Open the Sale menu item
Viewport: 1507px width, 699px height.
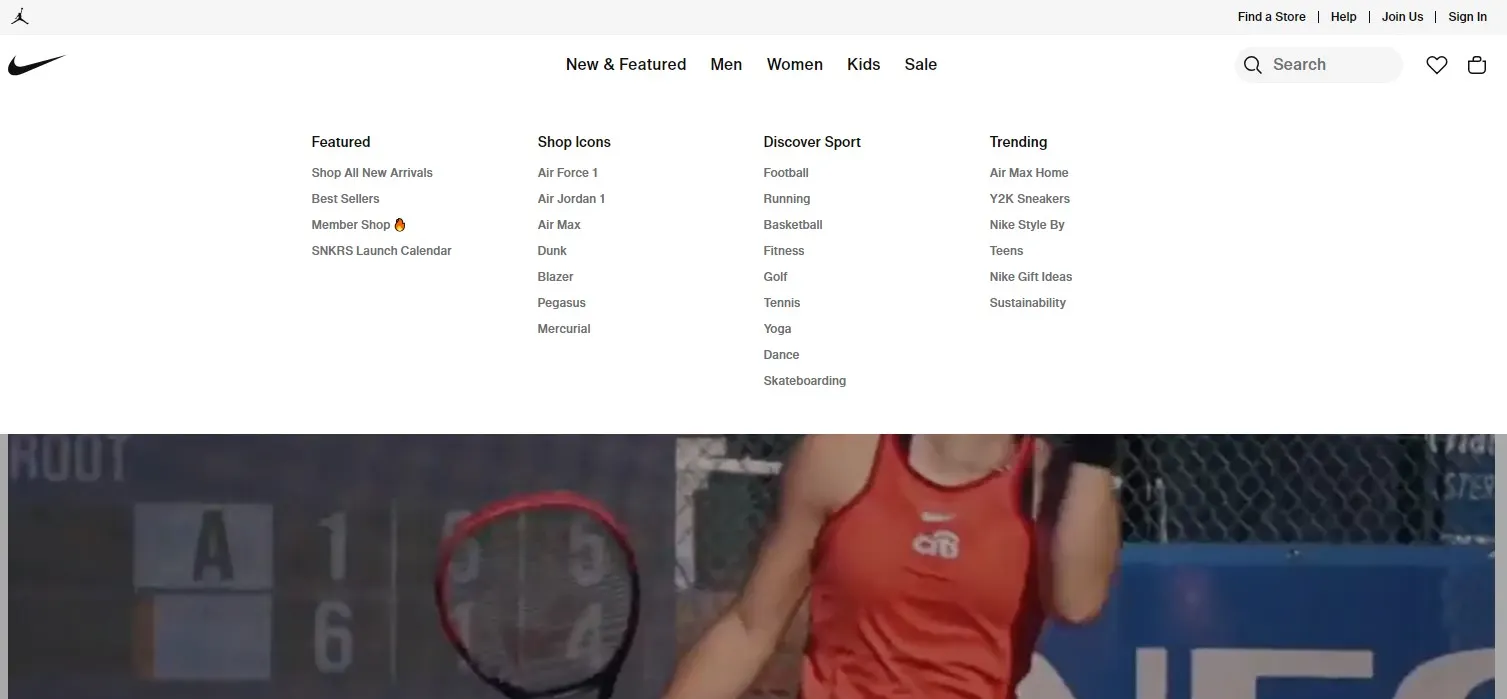[x=920, y=64]
